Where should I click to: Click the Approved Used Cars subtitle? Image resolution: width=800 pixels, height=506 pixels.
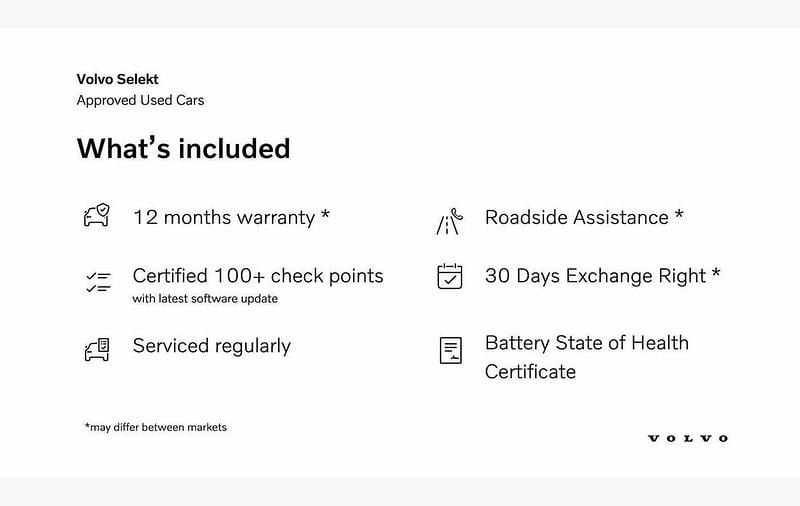[140, 100]
